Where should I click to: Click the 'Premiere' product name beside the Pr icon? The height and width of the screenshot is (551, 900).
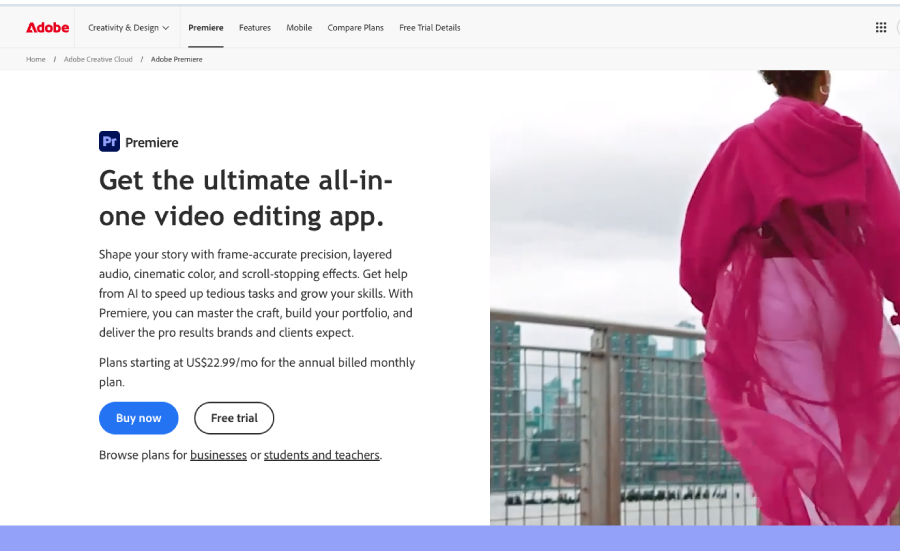coord(152,142)
